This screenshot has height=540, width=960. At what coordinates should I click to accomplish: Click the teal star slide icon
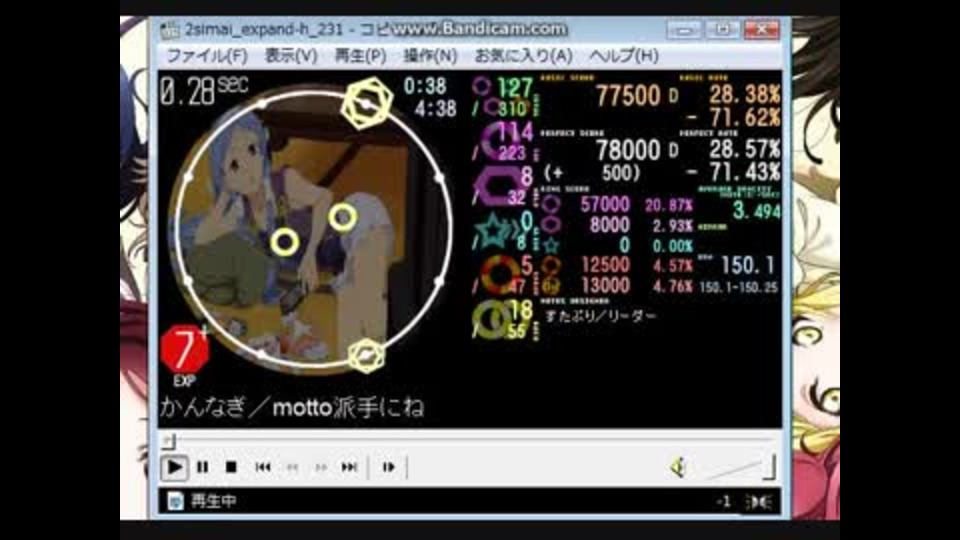tap(495, 231)
